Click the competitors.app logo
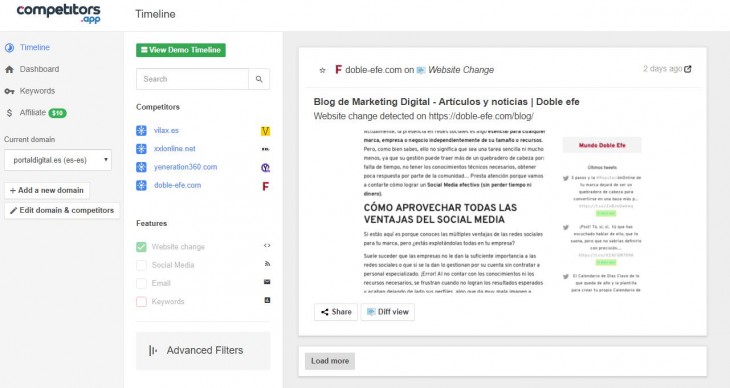The image size is (730, 388). click(x=59, y=13)
